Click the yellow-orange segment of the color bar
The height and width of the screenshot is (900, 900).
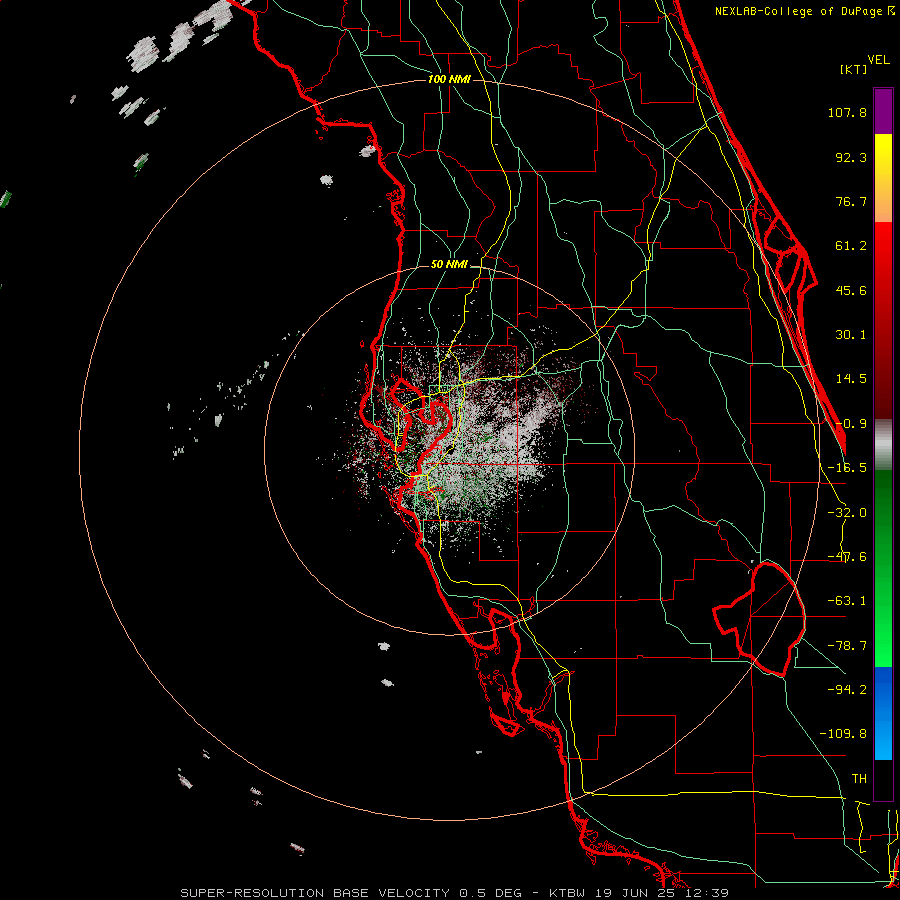point(883,178)
